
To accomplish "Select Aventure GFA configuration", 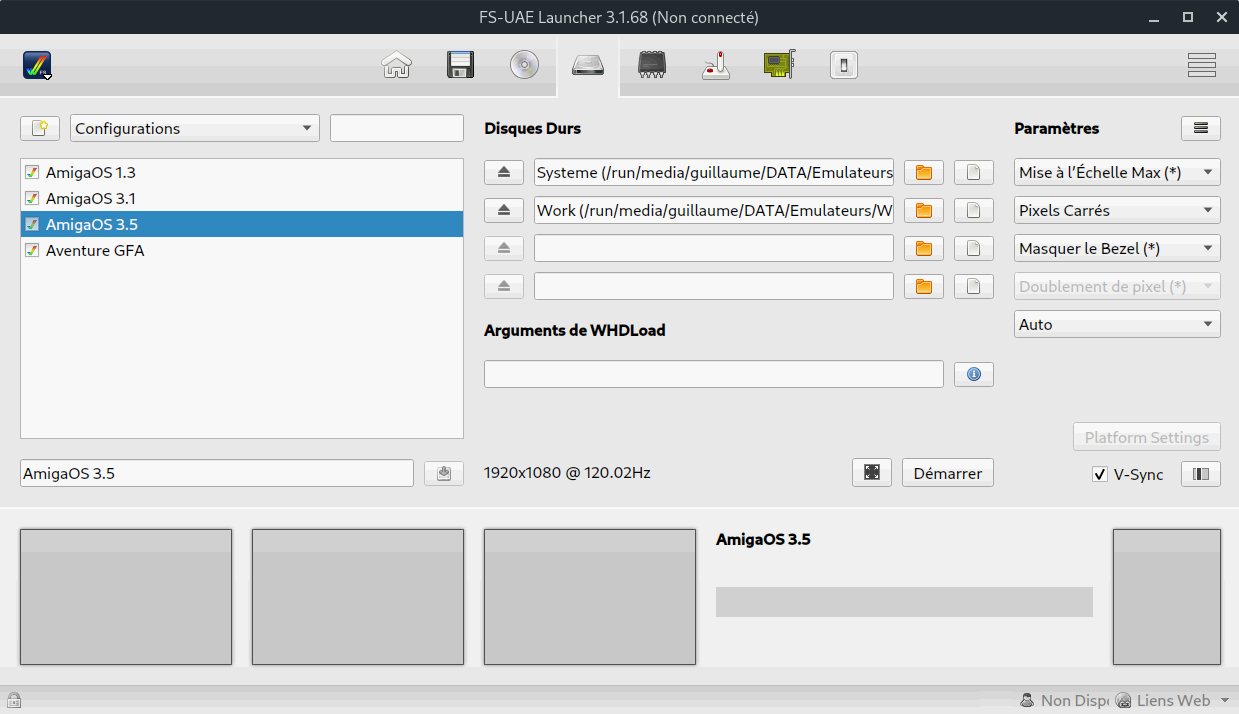I will point(242,250).
